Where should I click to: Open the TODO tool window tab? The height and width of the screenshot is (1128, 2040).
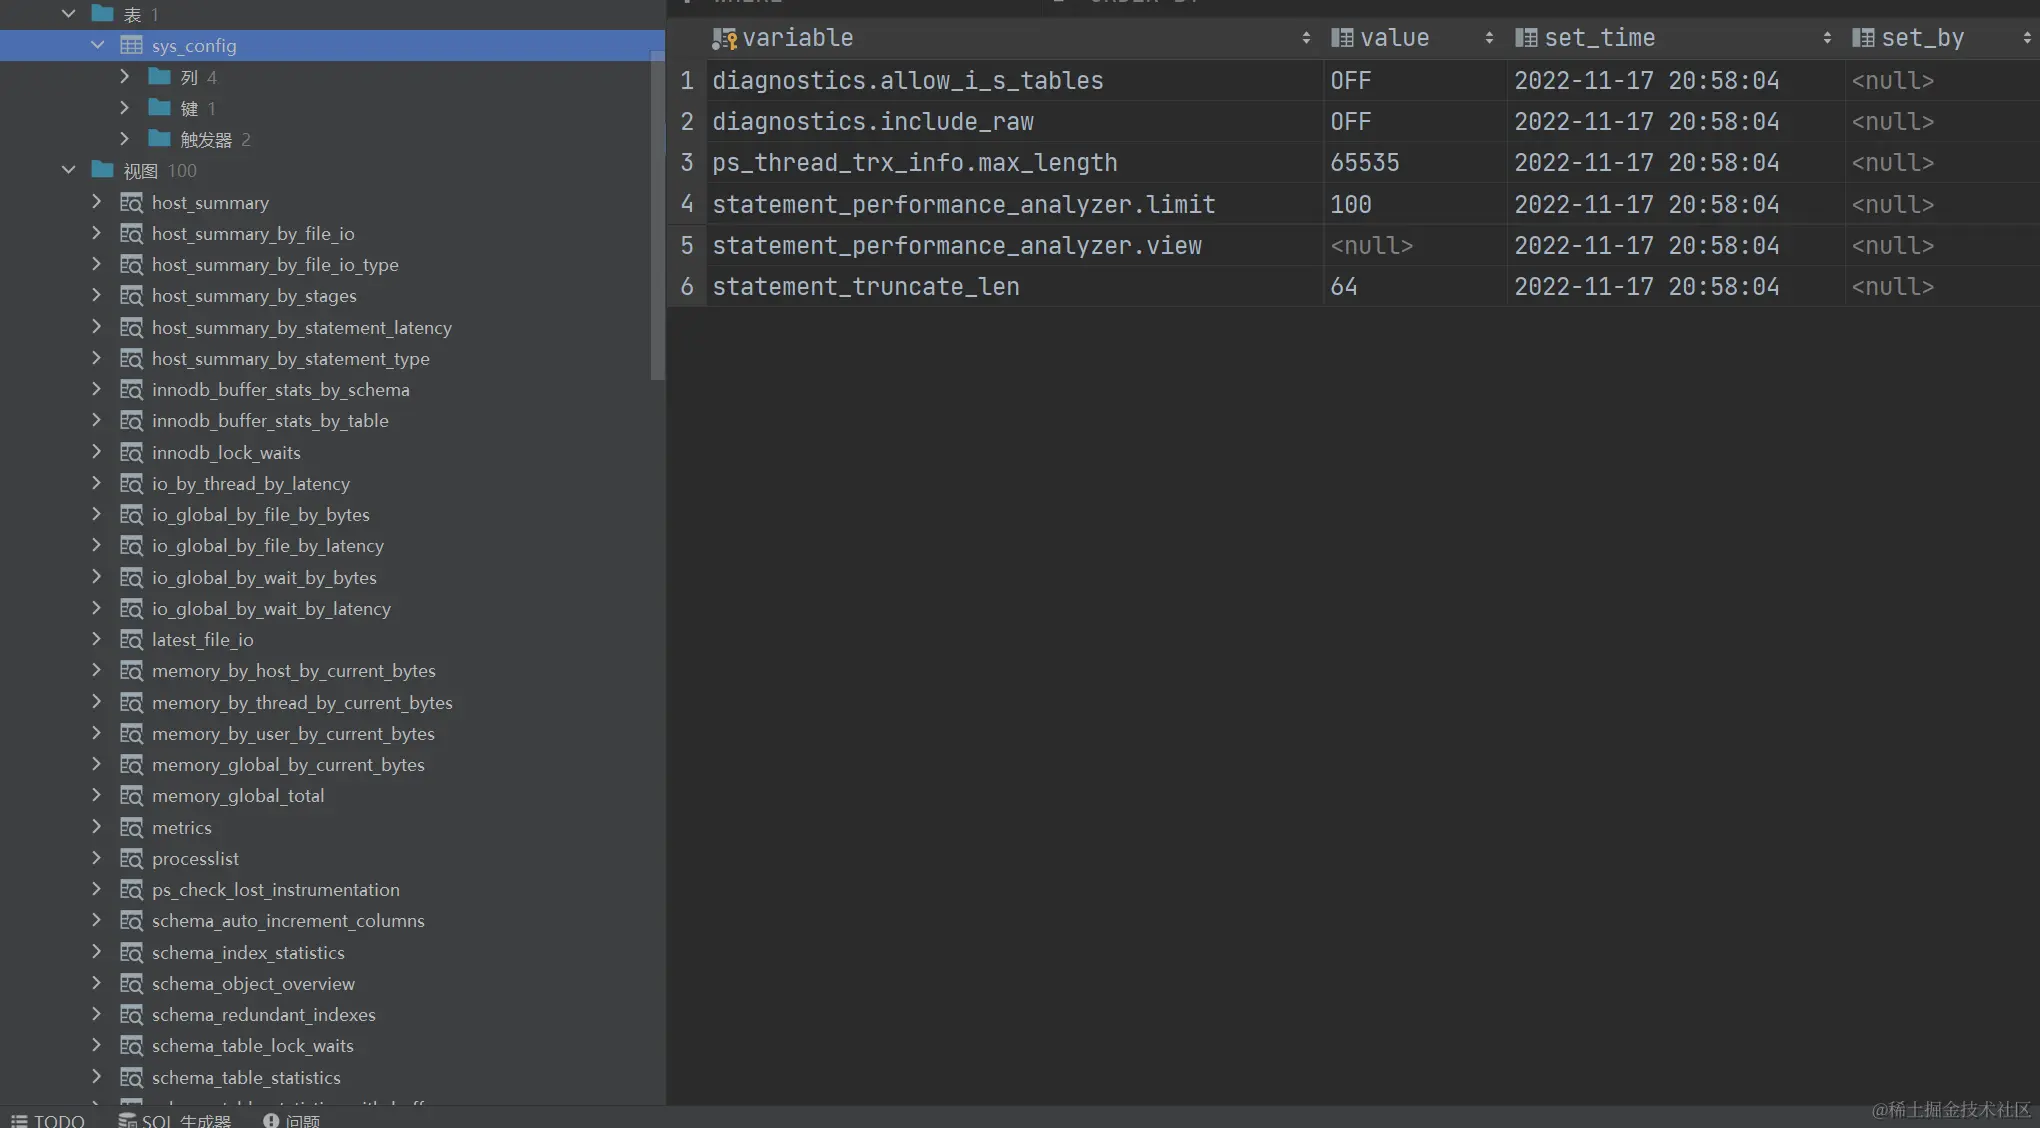[48, 1121]
